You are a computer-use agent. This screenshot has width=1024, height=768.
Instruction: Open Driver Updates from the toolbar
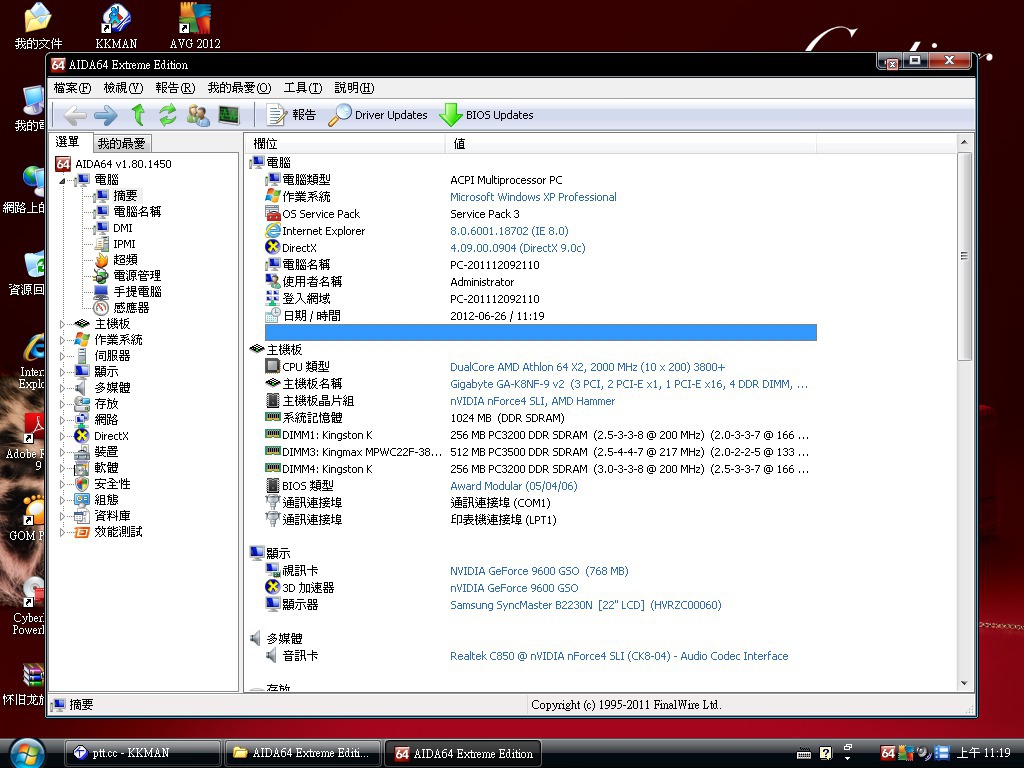click(378, 115)
